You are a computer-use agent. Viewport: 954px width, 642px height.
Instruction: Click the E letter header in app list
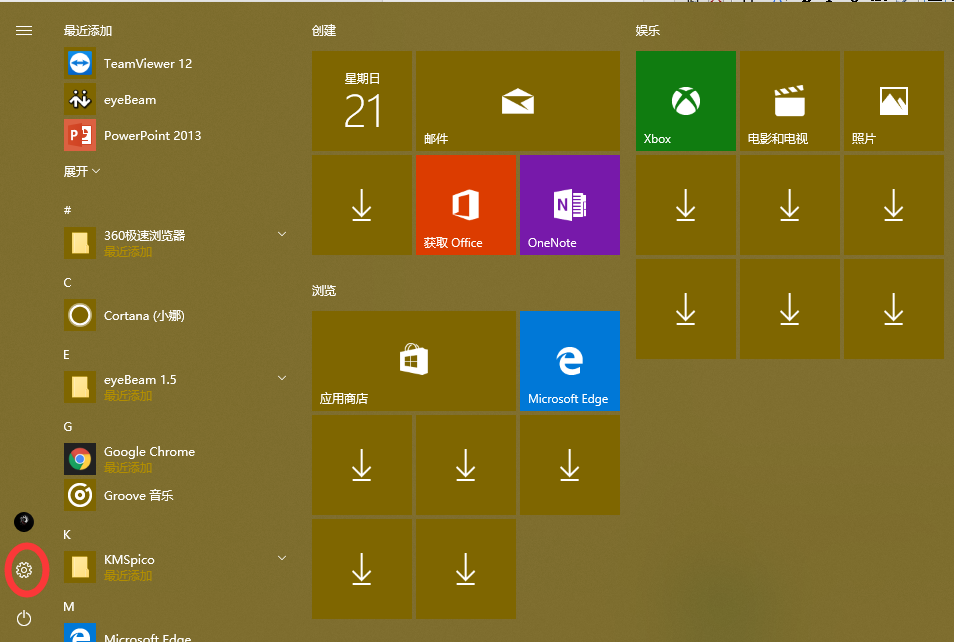pyautogui.click(x=67, y=354)
